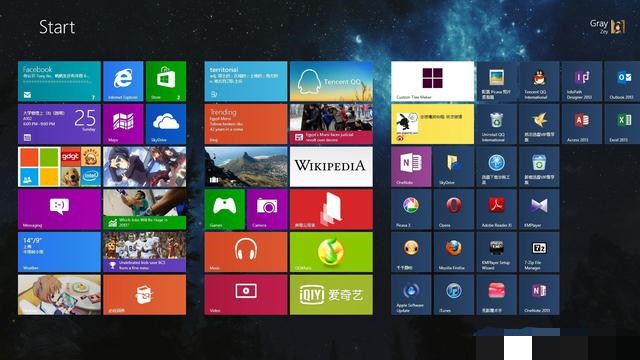
Task: Open the orange bucket app tile
Action: click(144, 295)
